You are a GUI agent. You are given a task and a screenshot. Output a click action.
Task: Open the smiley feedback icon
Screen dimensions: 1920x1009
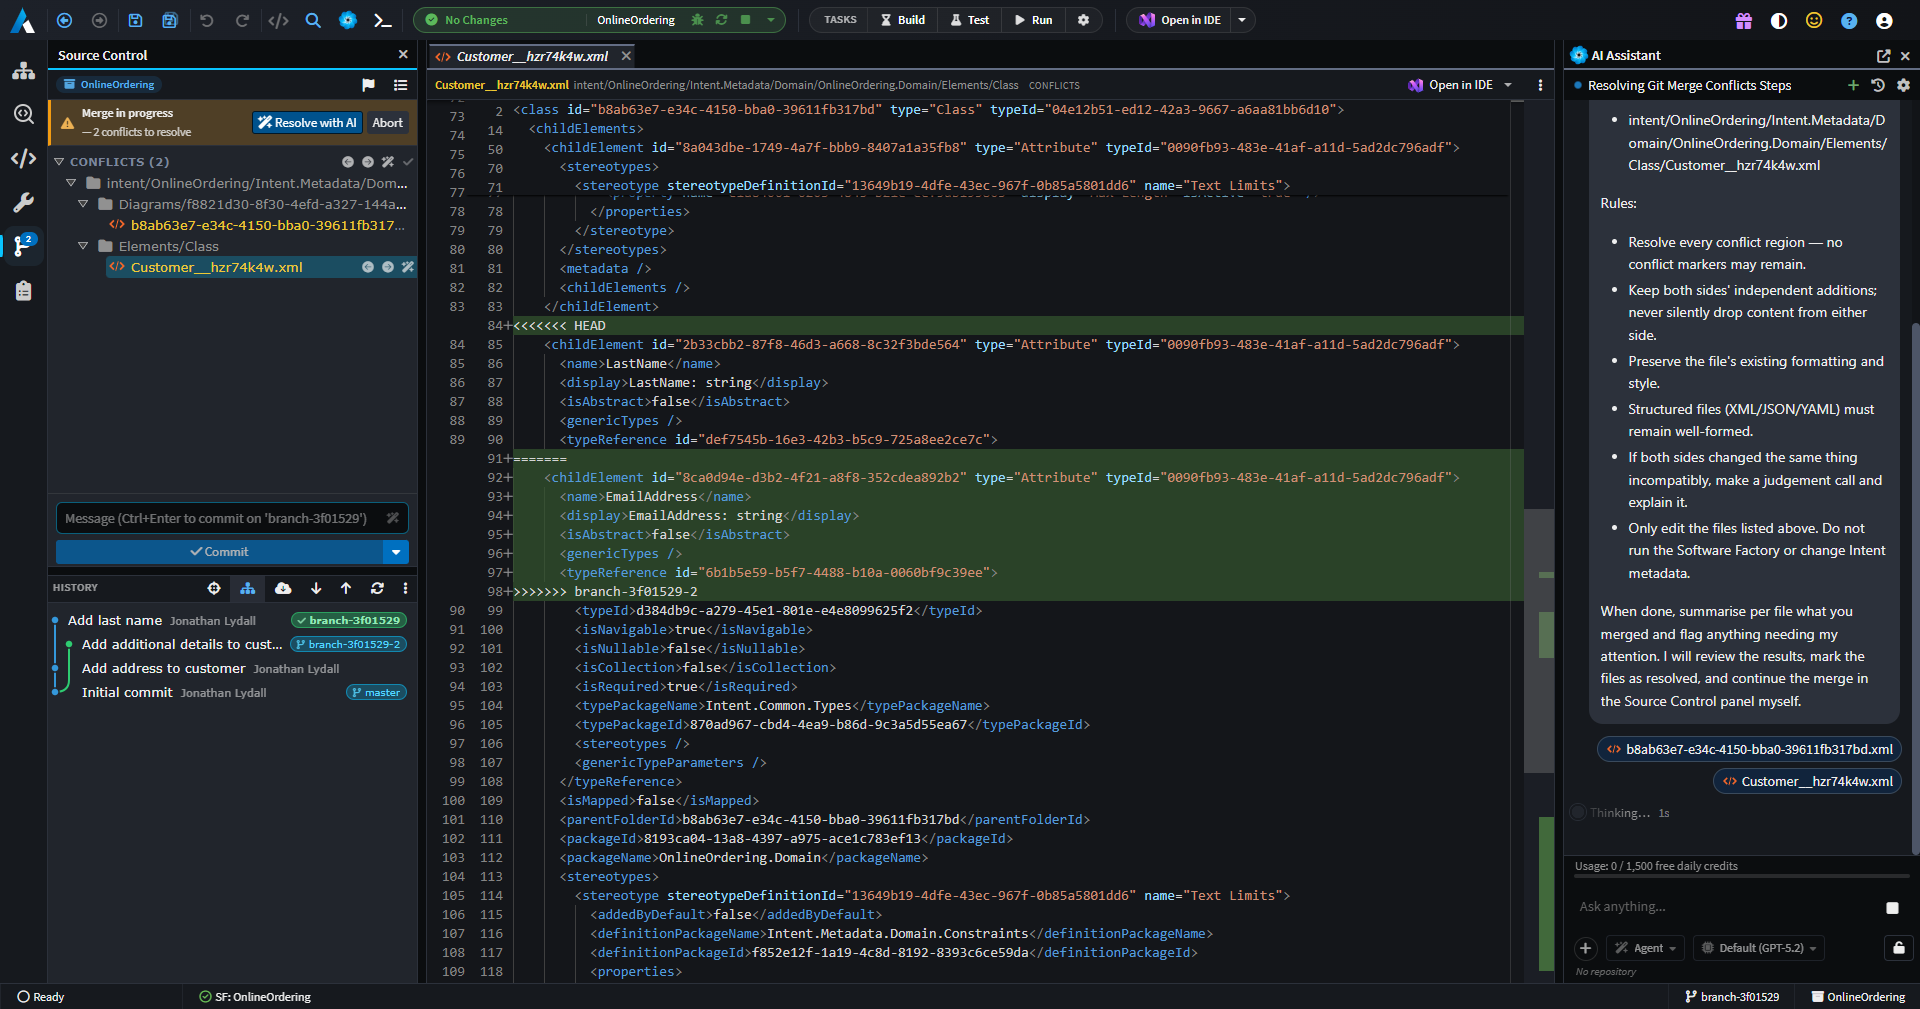pyautogui.click(x=1814, y=20)
